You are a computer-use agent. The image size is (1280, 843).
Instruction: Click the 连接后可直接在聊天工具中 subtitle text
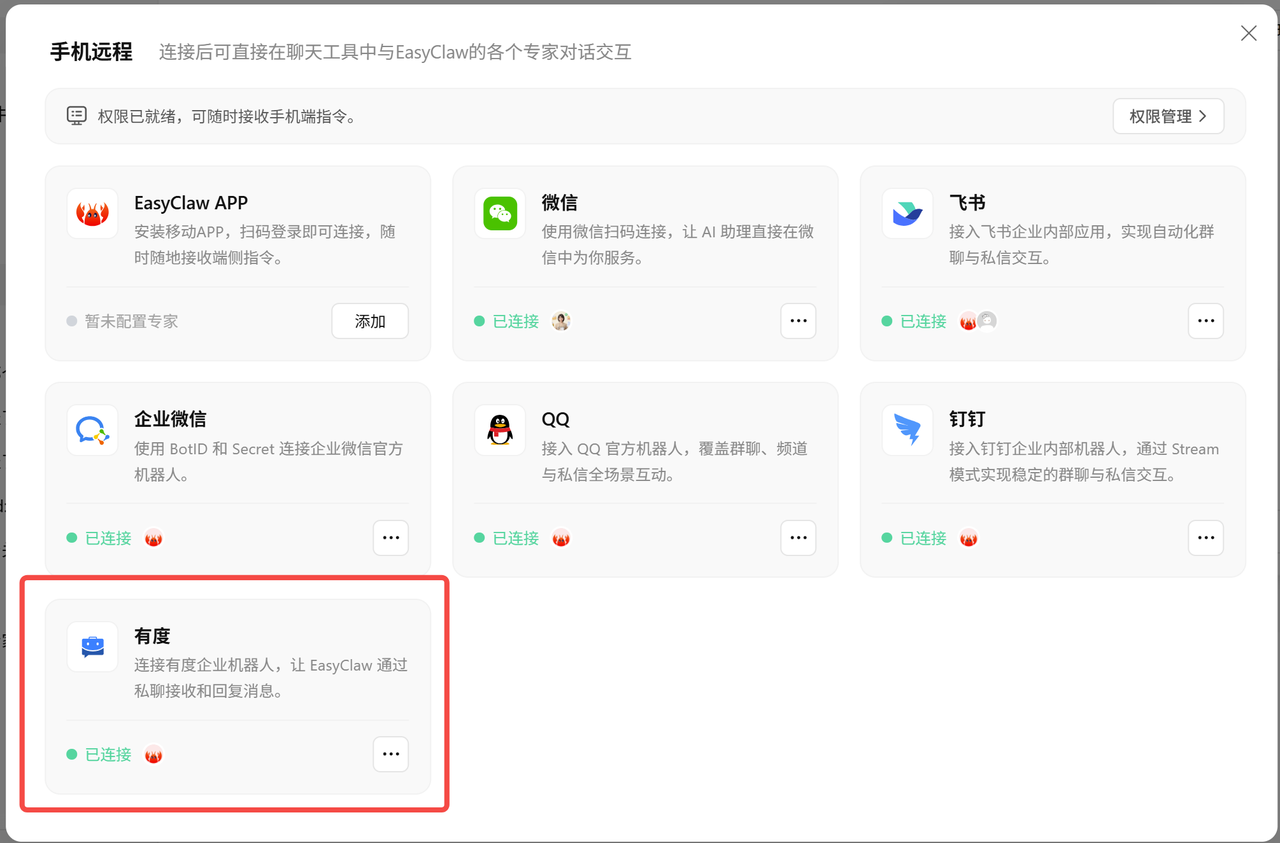tap(395, 52)
